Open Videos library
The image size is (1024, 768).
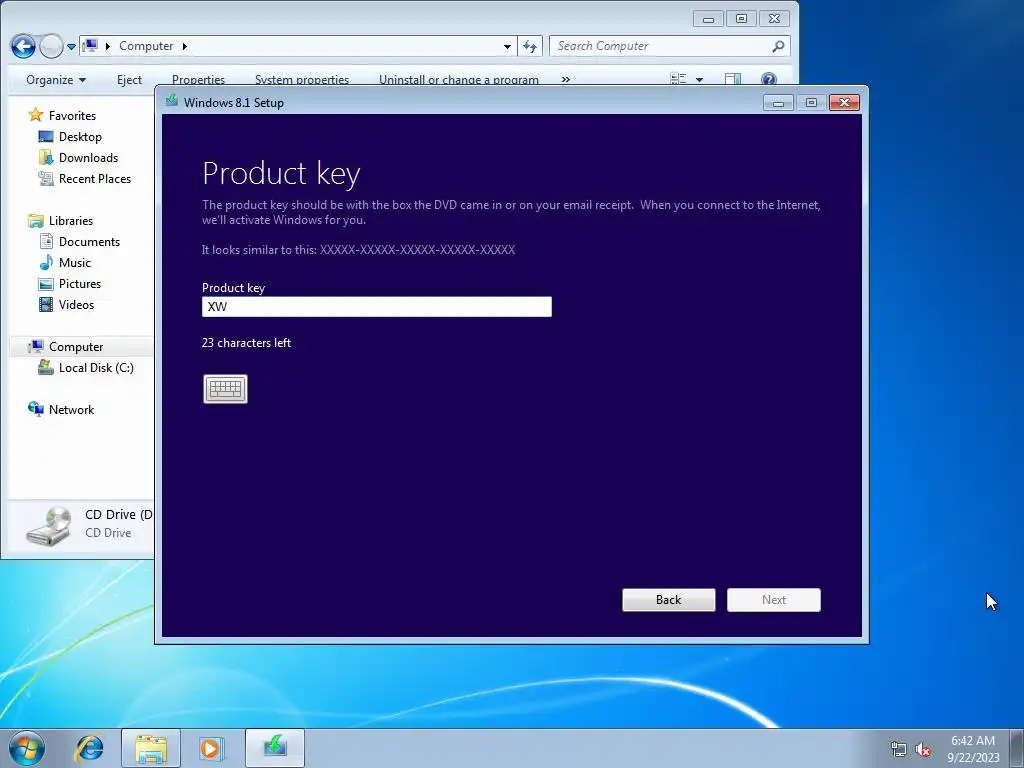coord(76,304)
